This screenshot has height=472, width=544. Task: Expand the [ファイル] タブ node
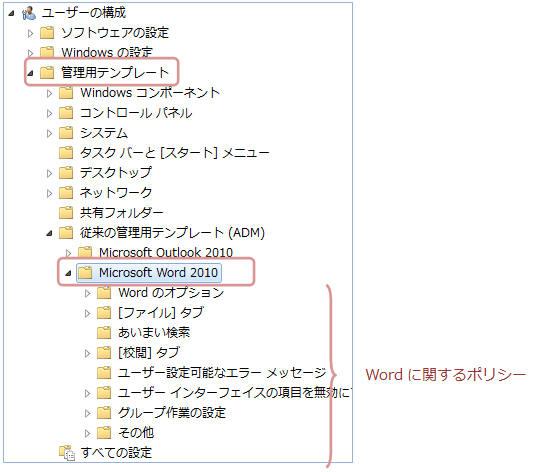[x=88, y=313]
